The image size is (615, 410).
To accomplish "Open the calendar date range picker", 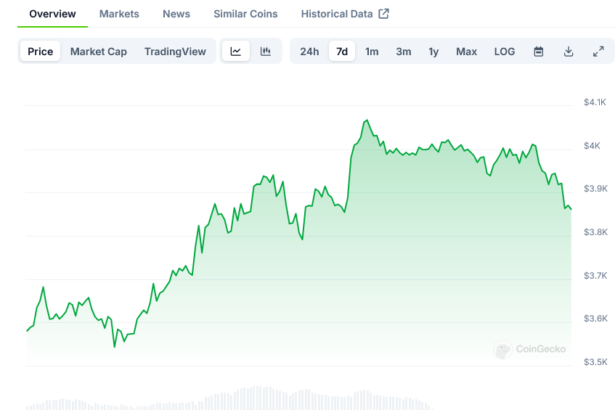I will point(538,51).
